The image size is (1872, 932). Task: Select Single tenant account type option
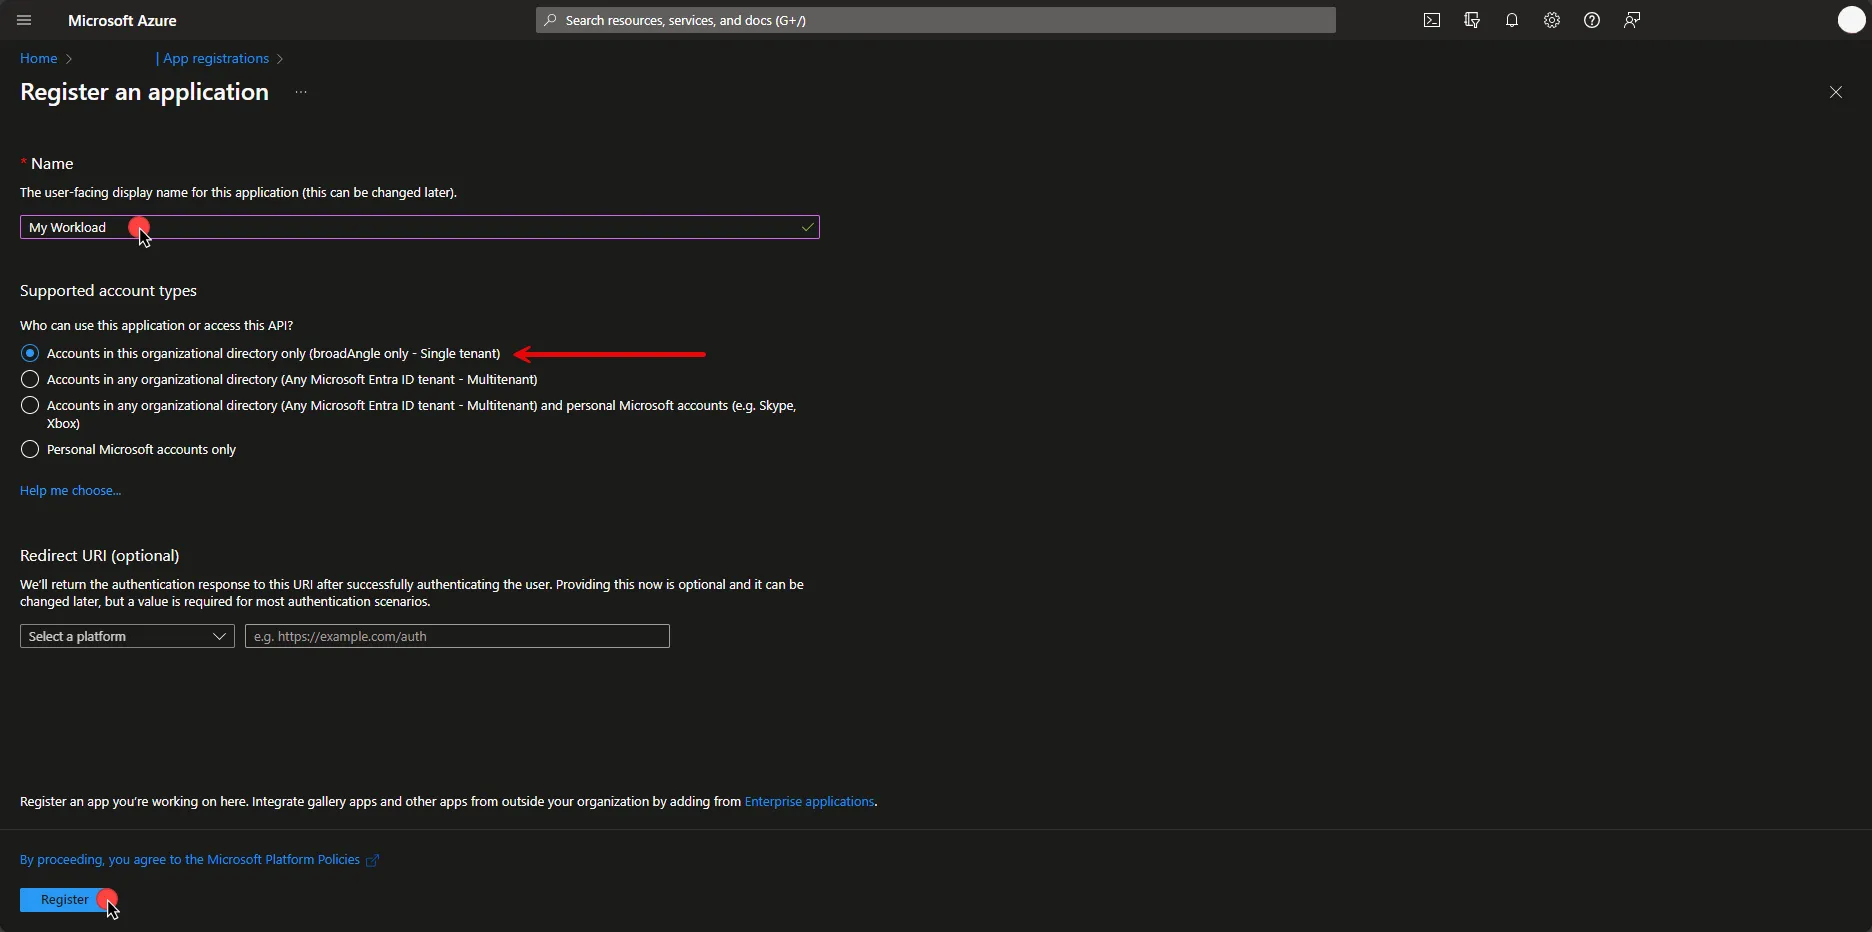click(30, 353)
